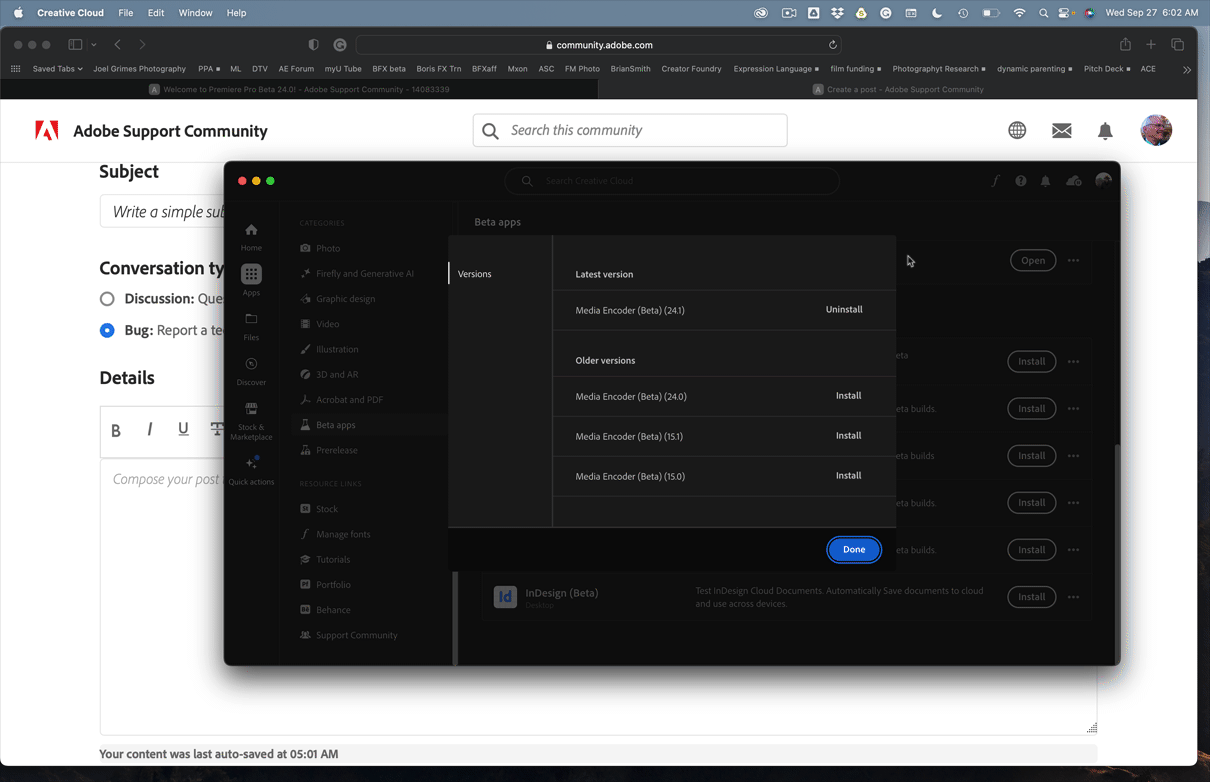This screenshot has height=782, width=1210.
Task: Open the sidebar view options chevron in Safari toolbar
Action: tap(93, 44)
